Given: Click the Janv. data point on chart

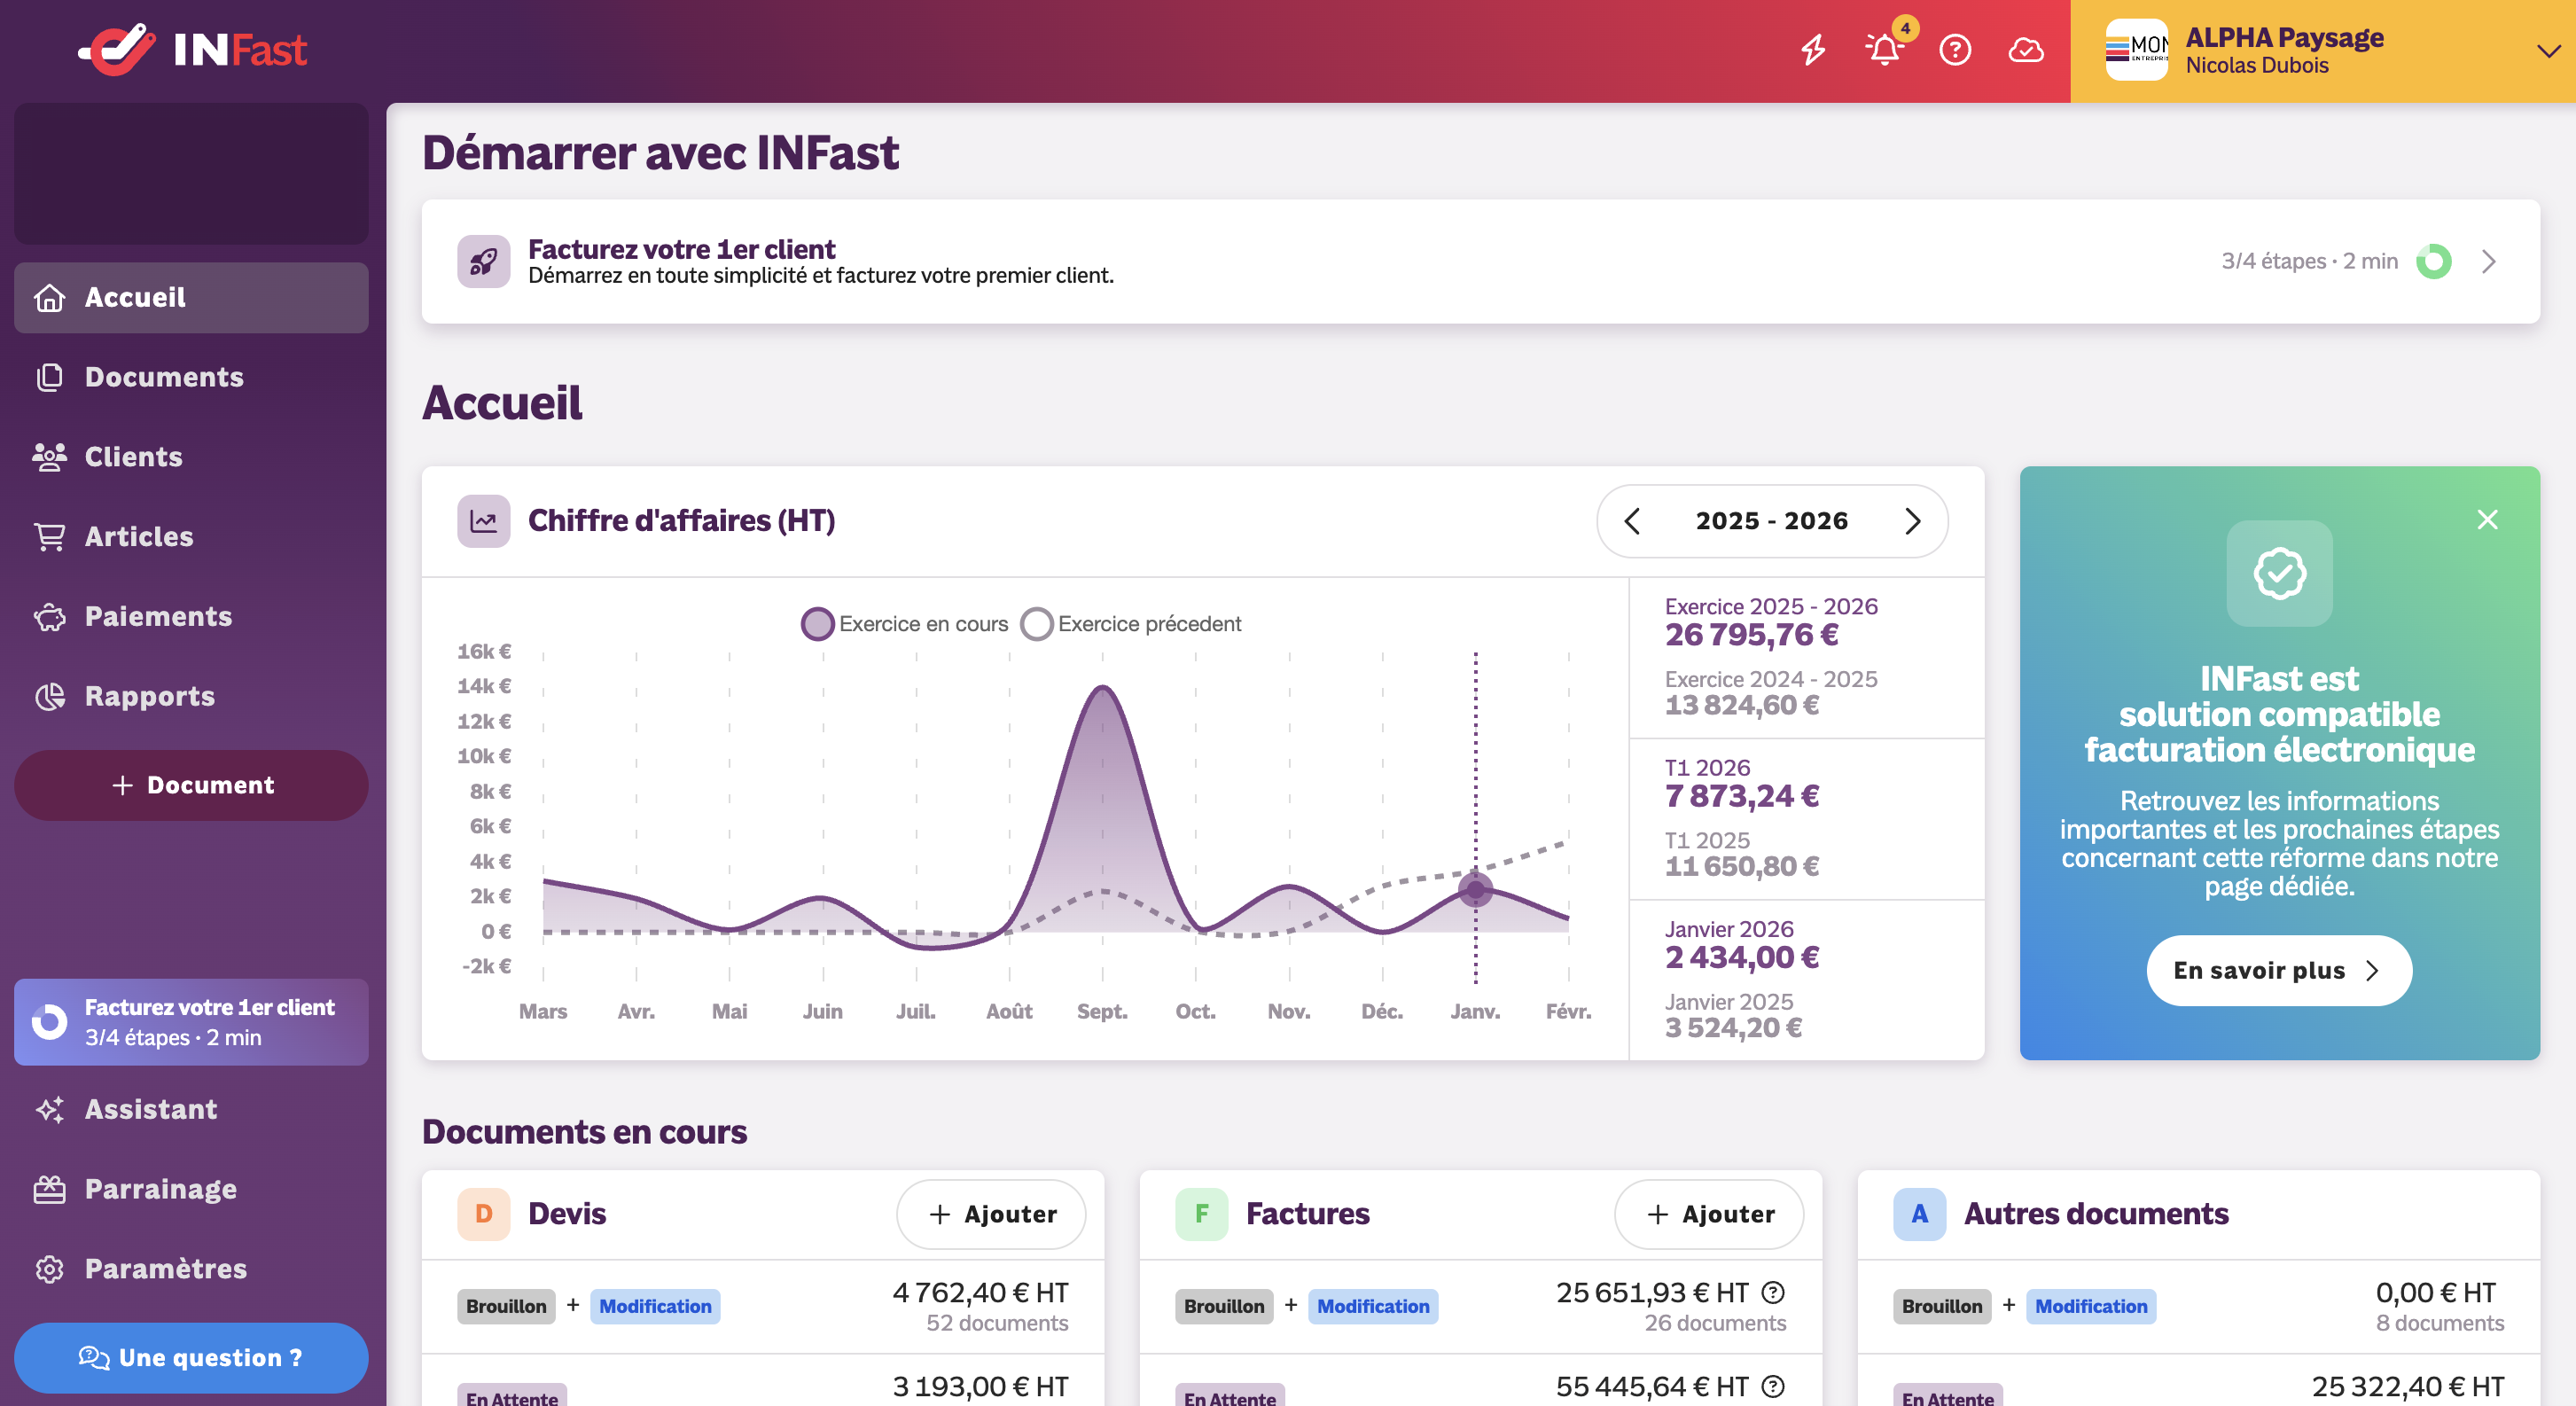Looking at the screenshot, I should 1475,888.
